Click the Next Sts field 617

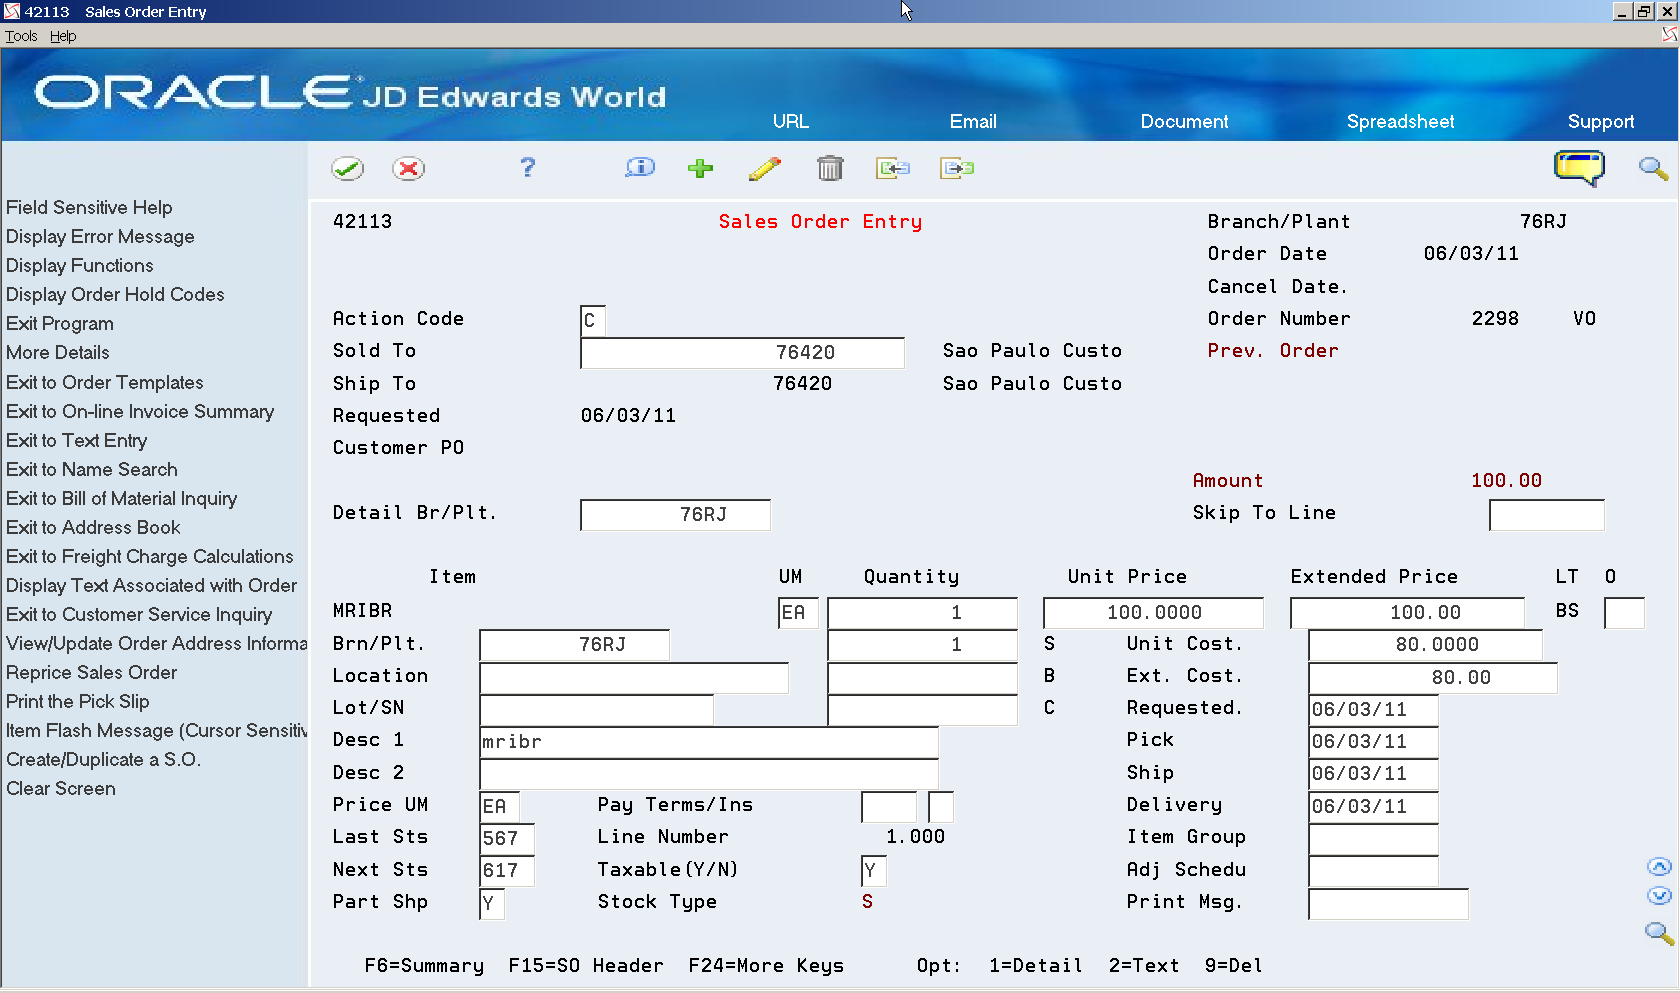pyautogui.click(x=507, y=870)
